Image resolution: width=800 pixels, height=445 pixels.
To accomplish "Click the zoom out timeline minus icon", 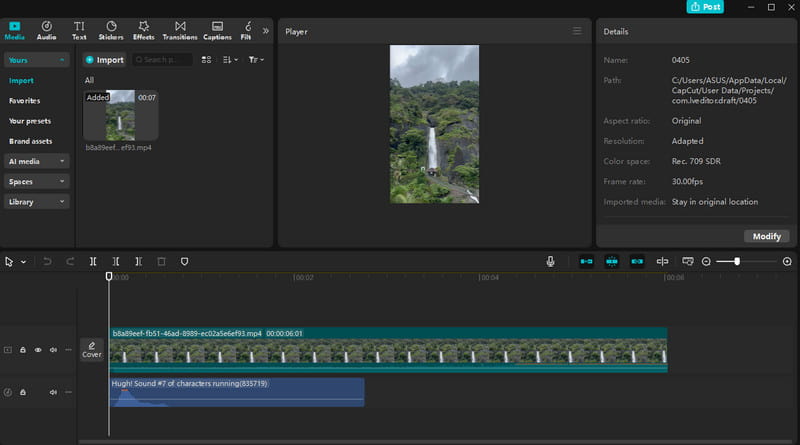I will click(706, 261).
